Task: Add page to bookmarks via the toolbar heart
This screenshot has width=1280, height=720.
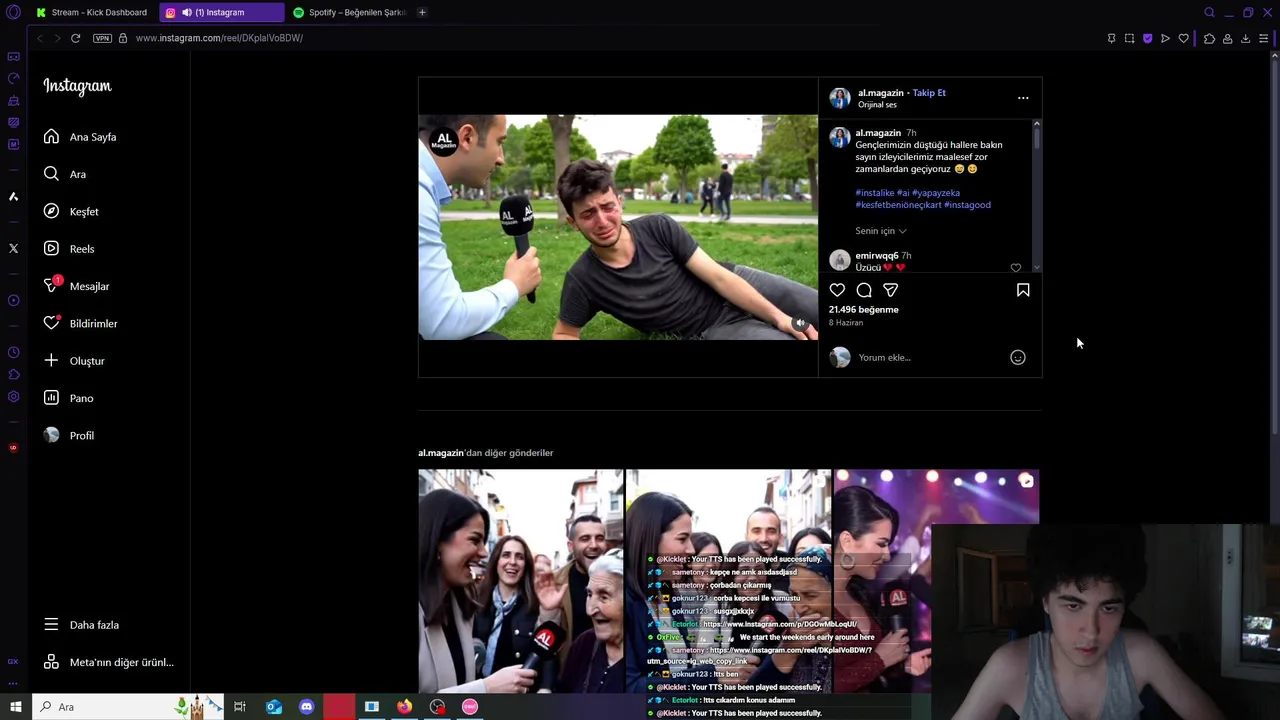Action: click(1184, 38)
